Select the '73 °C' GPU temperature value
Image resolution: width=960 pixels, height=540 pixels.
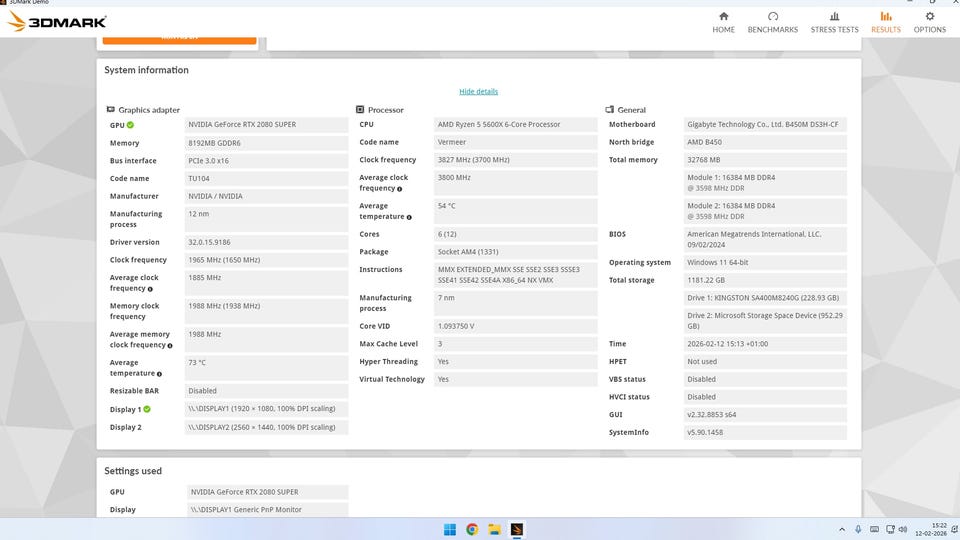tap(266, 368)
